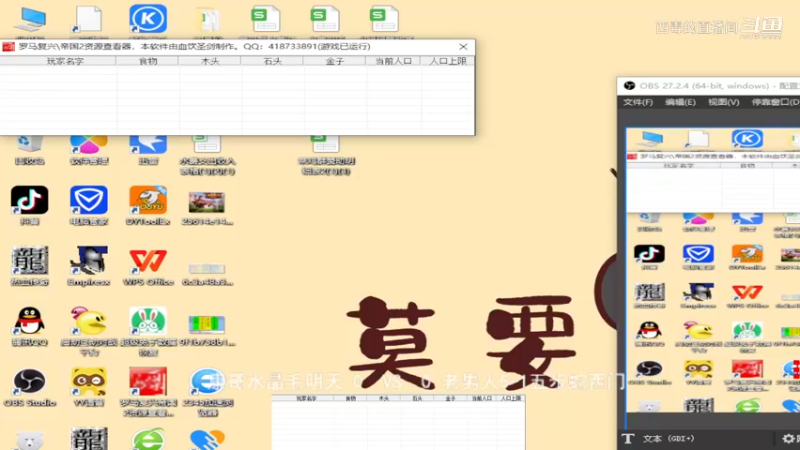
Task: Open the blank file shortcut beside This PC
Action: pyautogui.click(x=89, y=19)
